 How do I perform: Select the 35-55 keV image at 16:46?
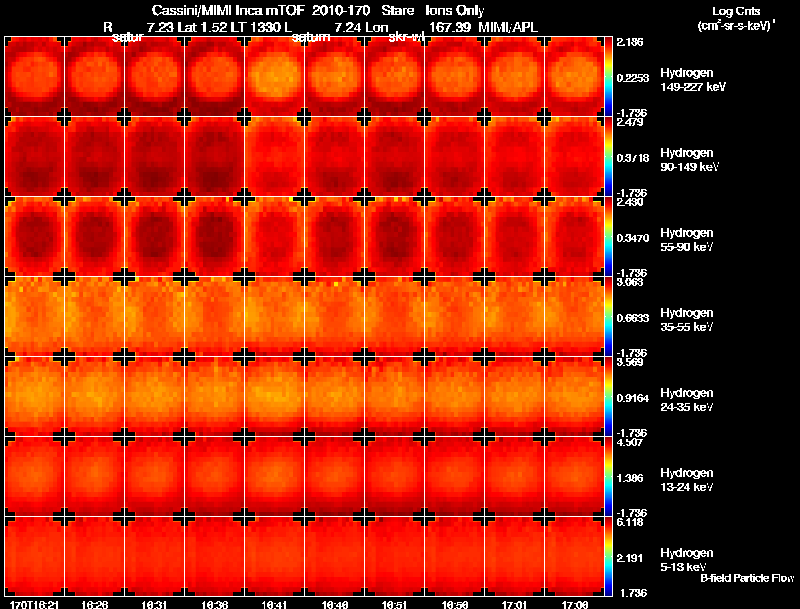coord(334,317)
